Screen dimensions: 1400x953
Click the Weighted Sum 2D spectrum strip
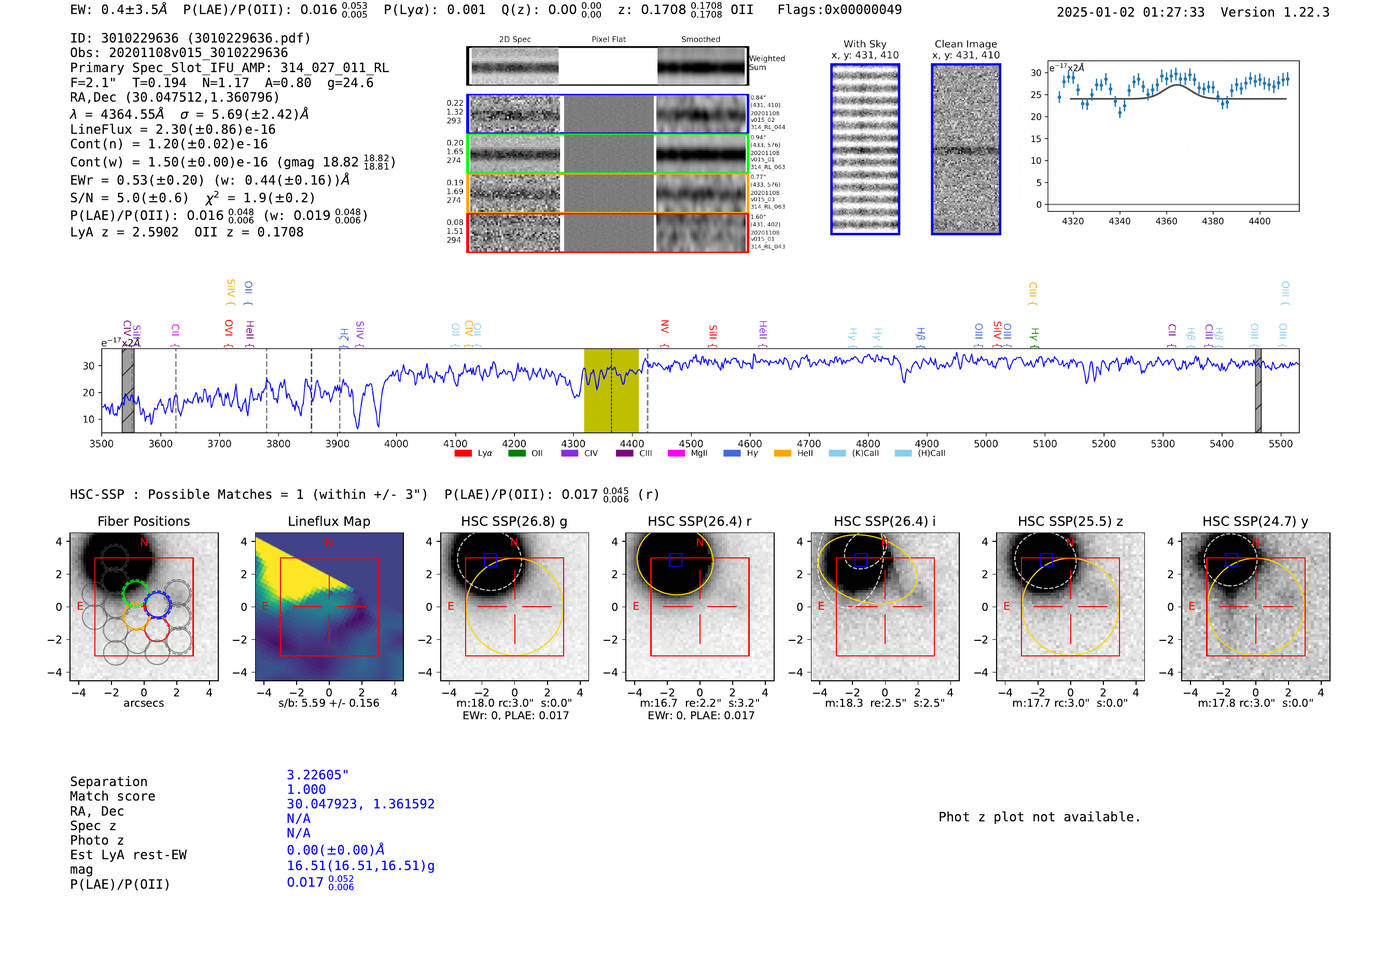pos(607,66)
